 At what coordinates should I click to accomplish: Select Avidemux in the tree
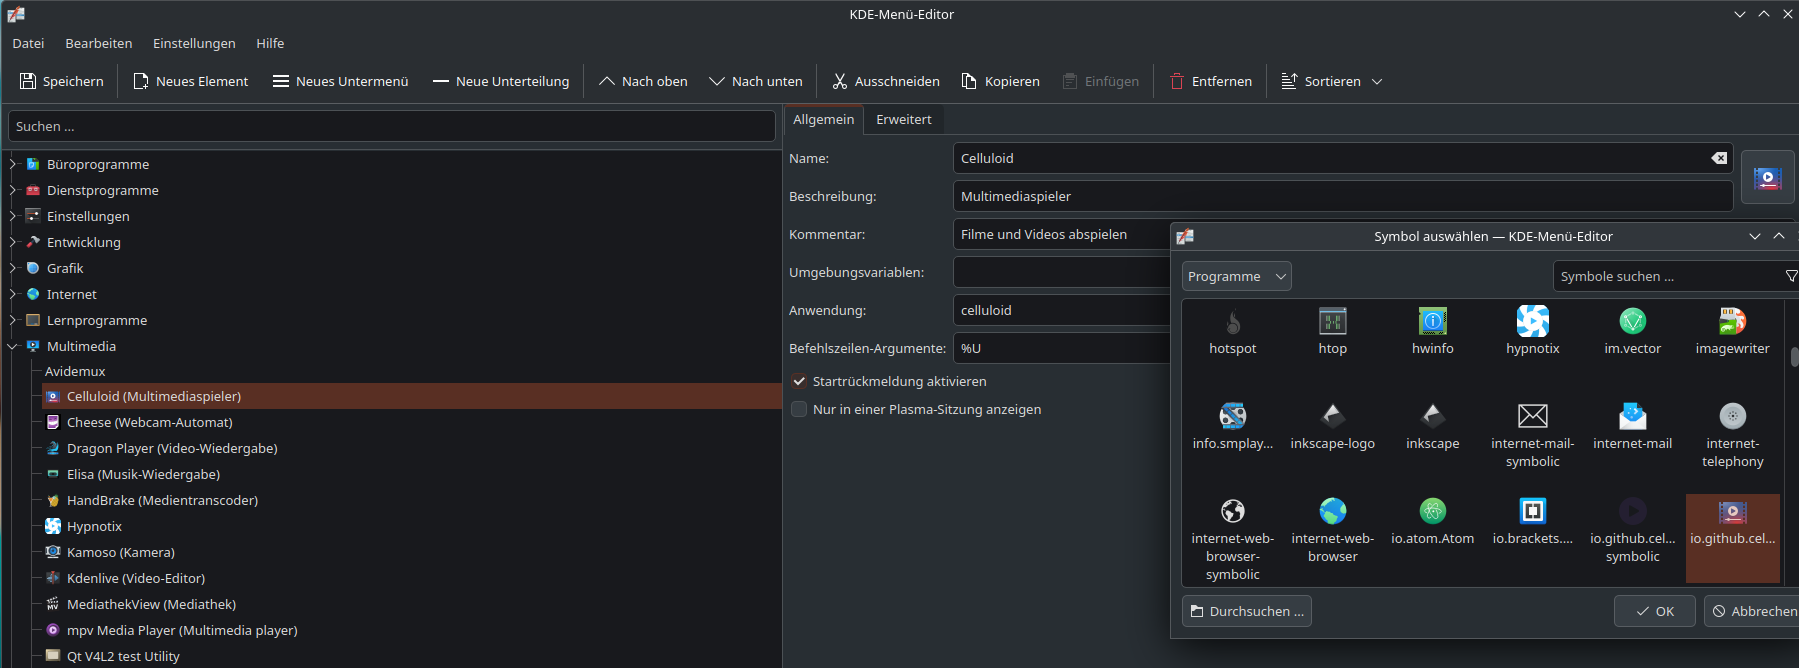click(x=75, y=371)
